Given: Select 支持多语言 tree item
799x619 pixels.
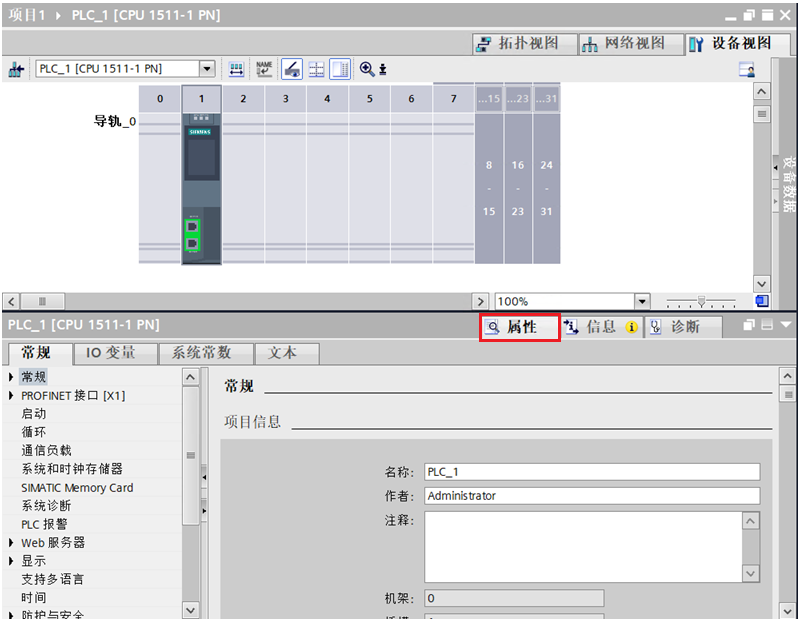Looking at the screenshot, I should pyautogui.click(x=52, y=579).
